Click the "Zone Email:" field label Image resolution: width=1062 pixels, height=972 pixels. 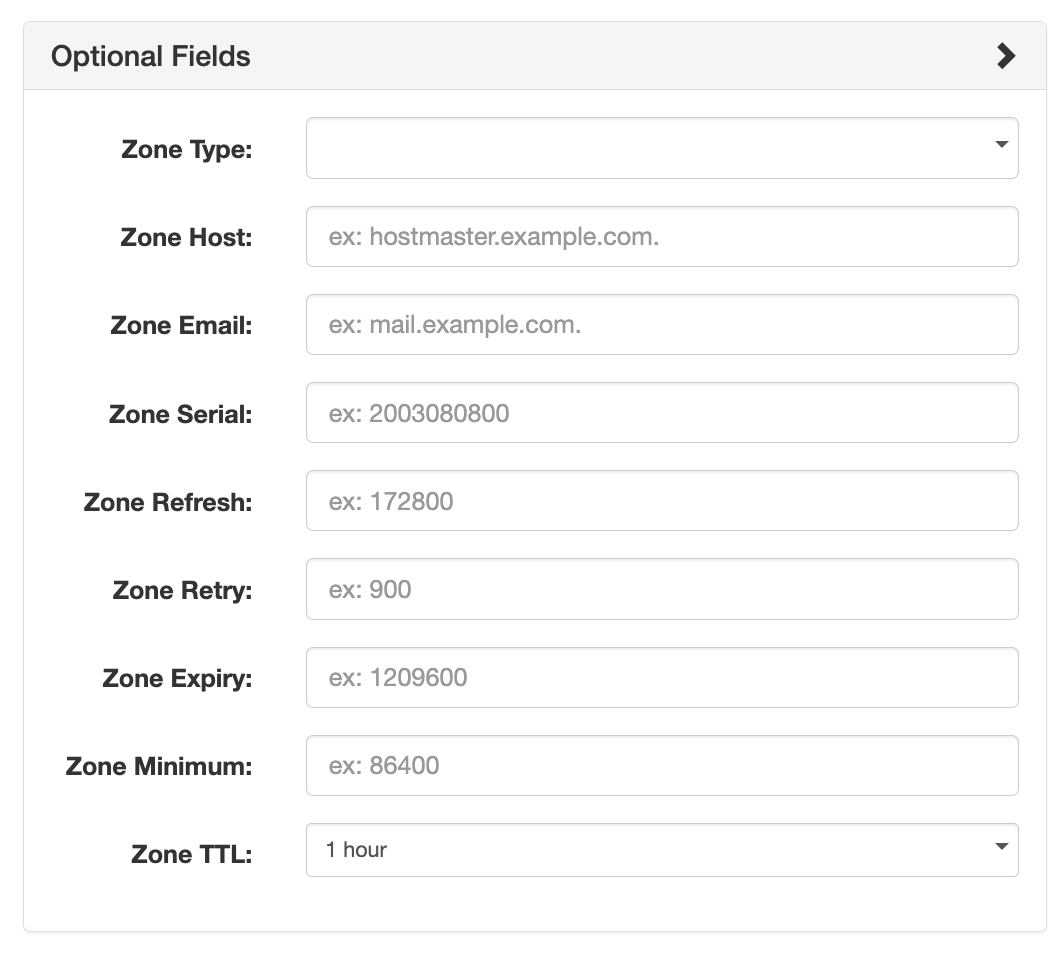pos(181,326)
